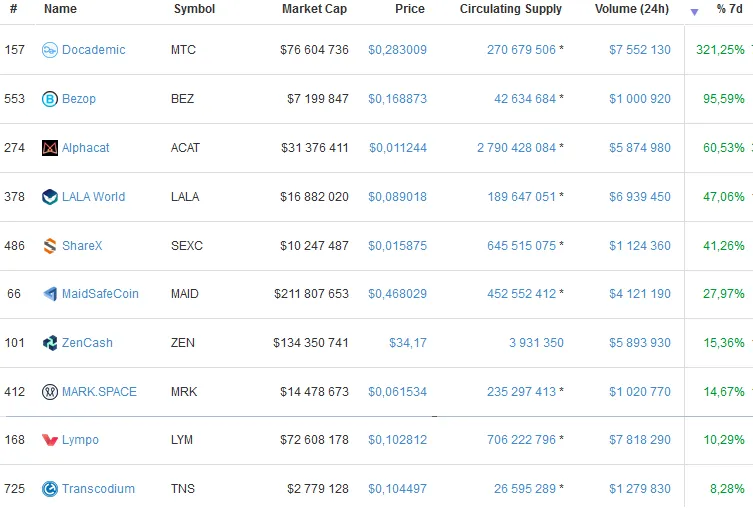Select the 321,25% weekly change value

(720, 50)
